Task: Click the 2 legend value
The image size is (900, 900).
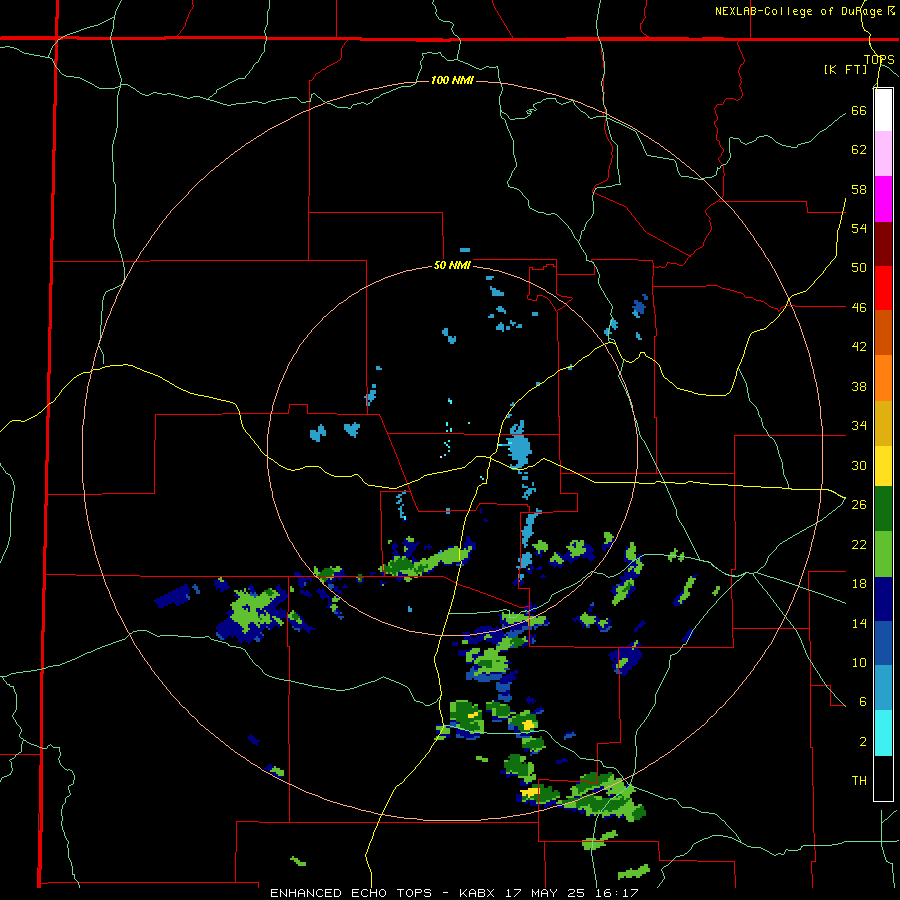Action: (x=862, y=742)
